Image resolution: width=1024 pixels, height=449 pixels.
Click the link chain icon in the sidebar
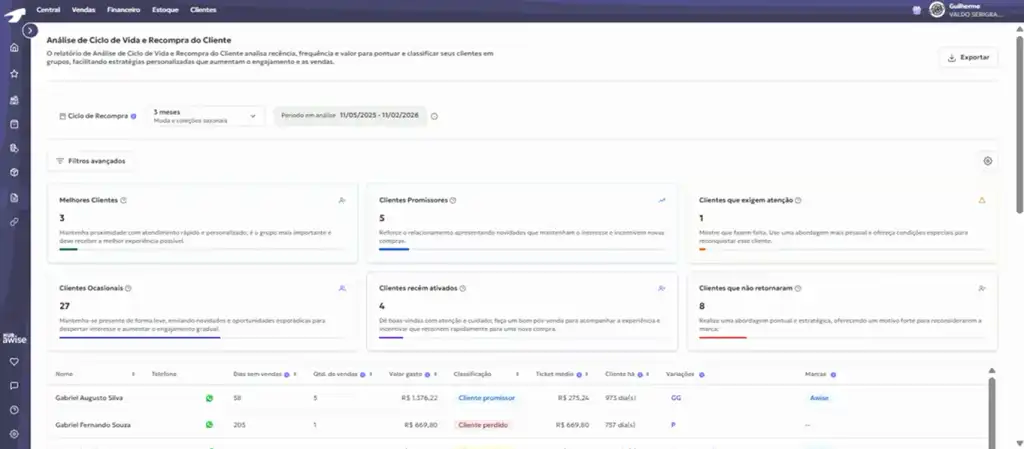14,222
